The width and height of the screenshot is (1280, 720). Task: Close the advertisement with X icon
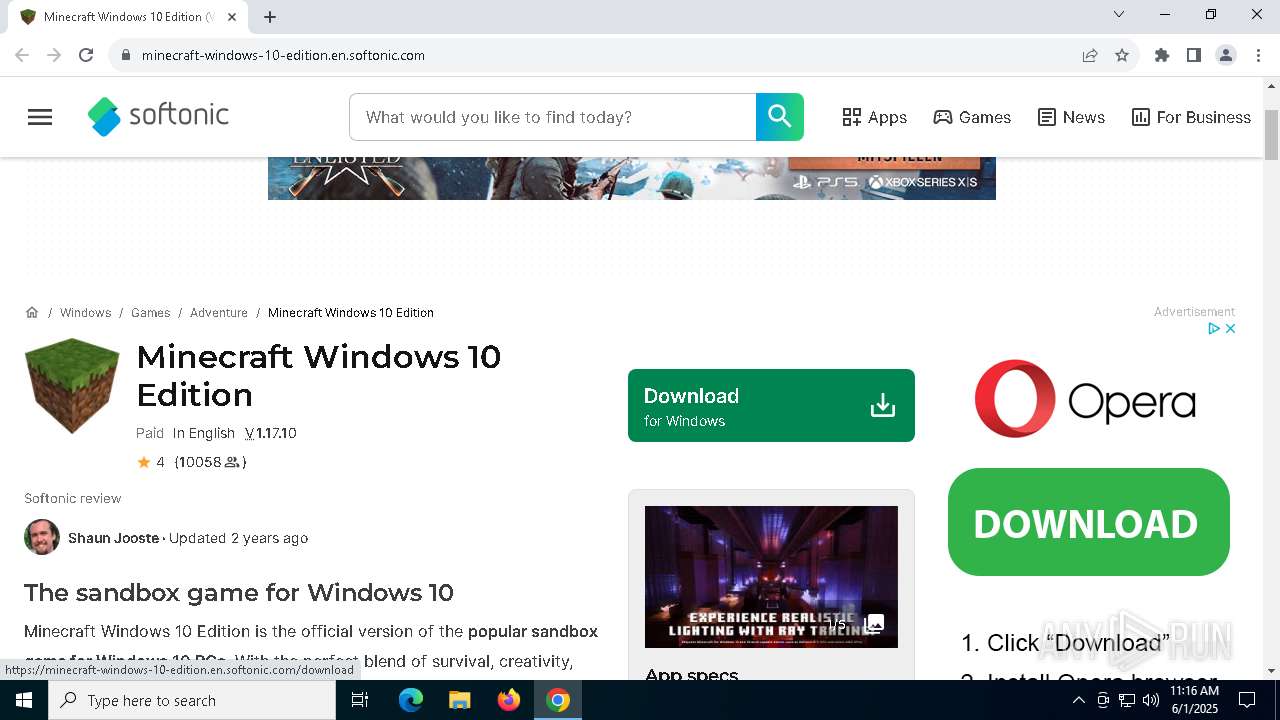tap(1230, 328)
